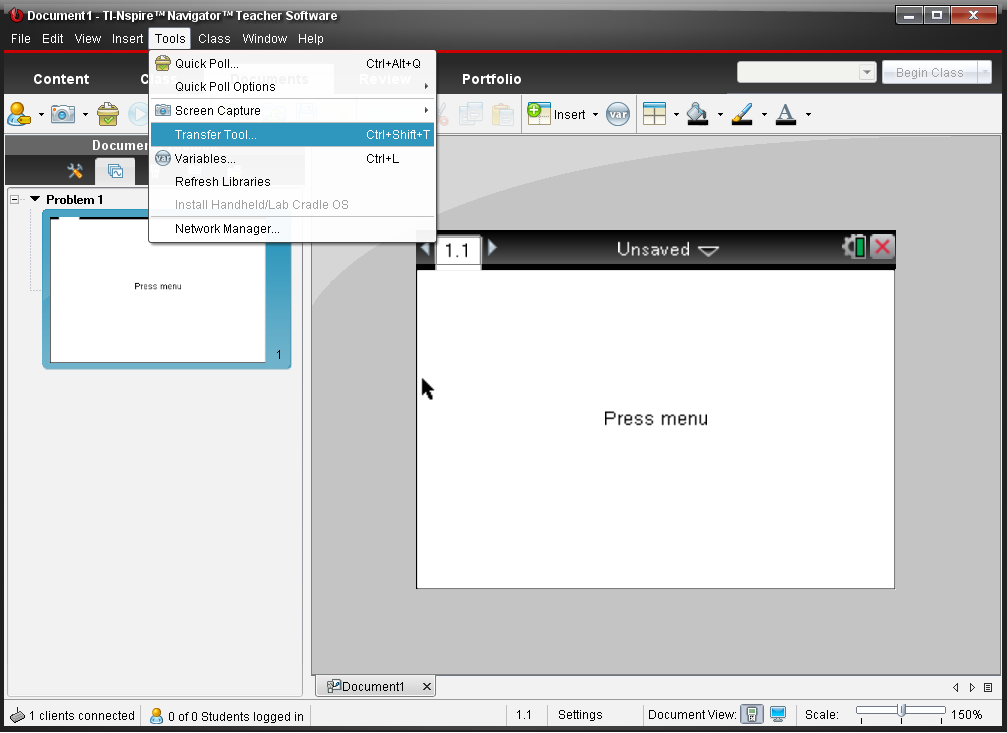Switch to computer document view
The height and width of the screenshot is (733, 1007).
click(777, 715)
